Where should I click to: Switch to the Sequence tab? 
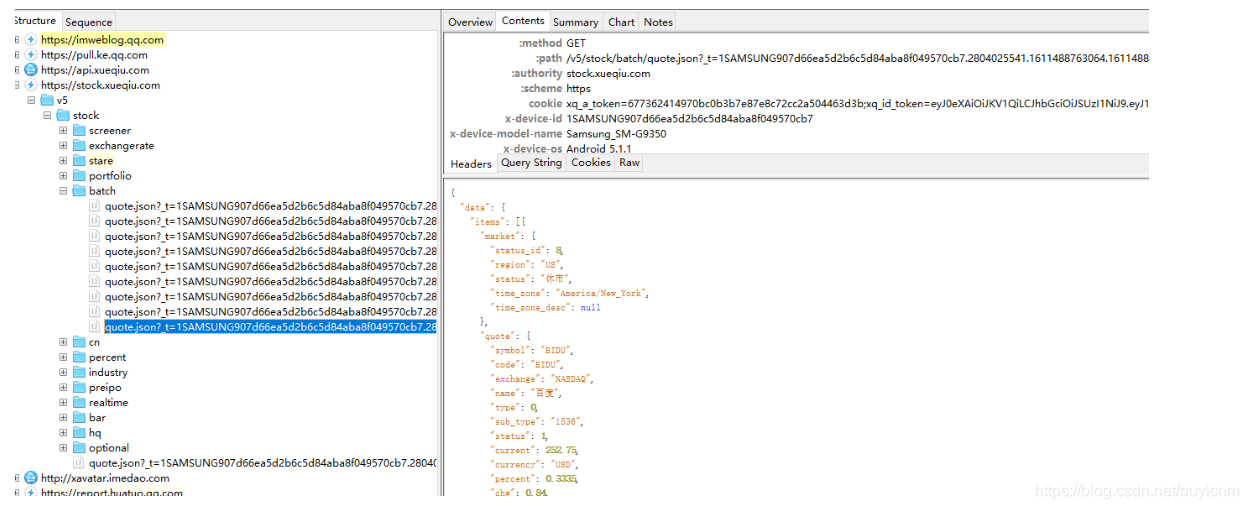click(x=89, y=22)
